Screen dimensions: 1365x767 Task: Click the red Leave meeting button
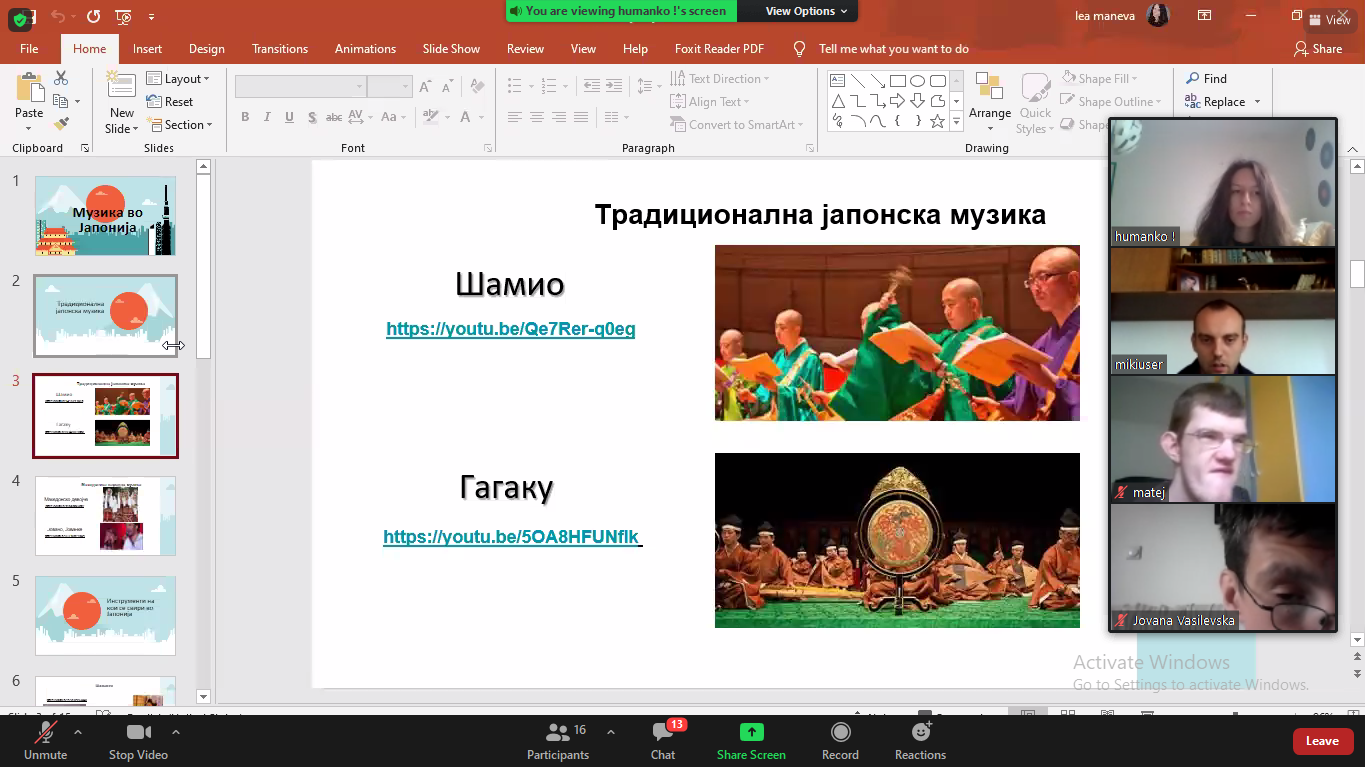coord(1322,741)
